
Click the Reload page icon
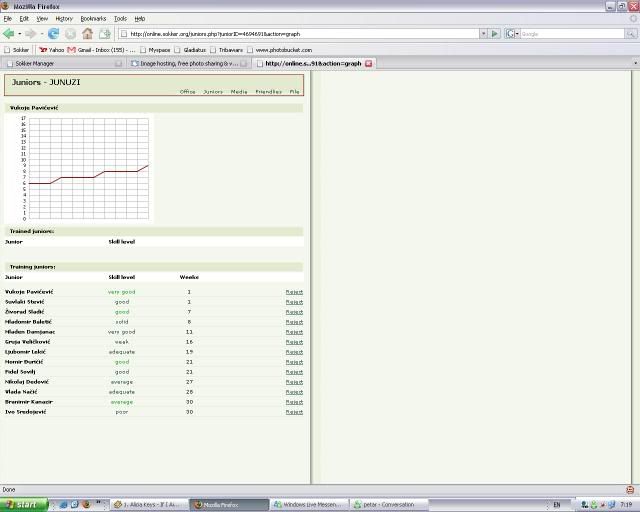click(53, 33)
